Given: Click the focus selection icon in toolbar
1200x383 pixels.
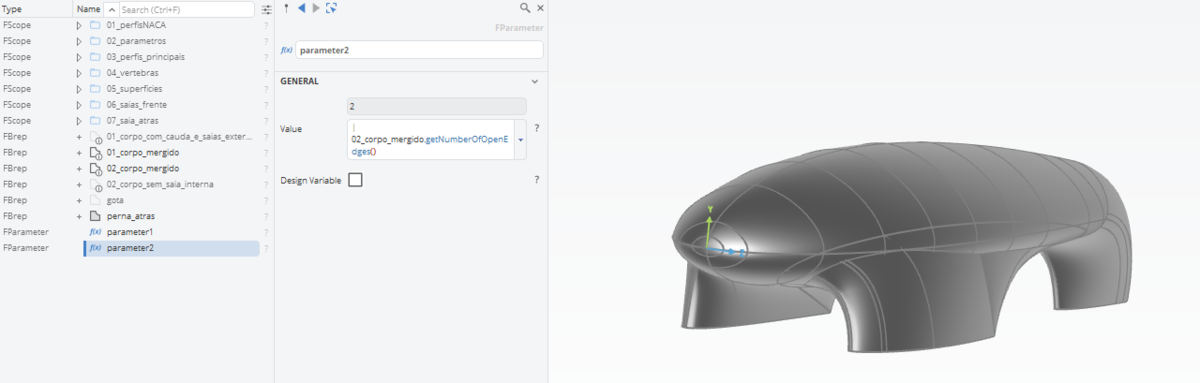Looking at the screenshot, I should 331,8.
